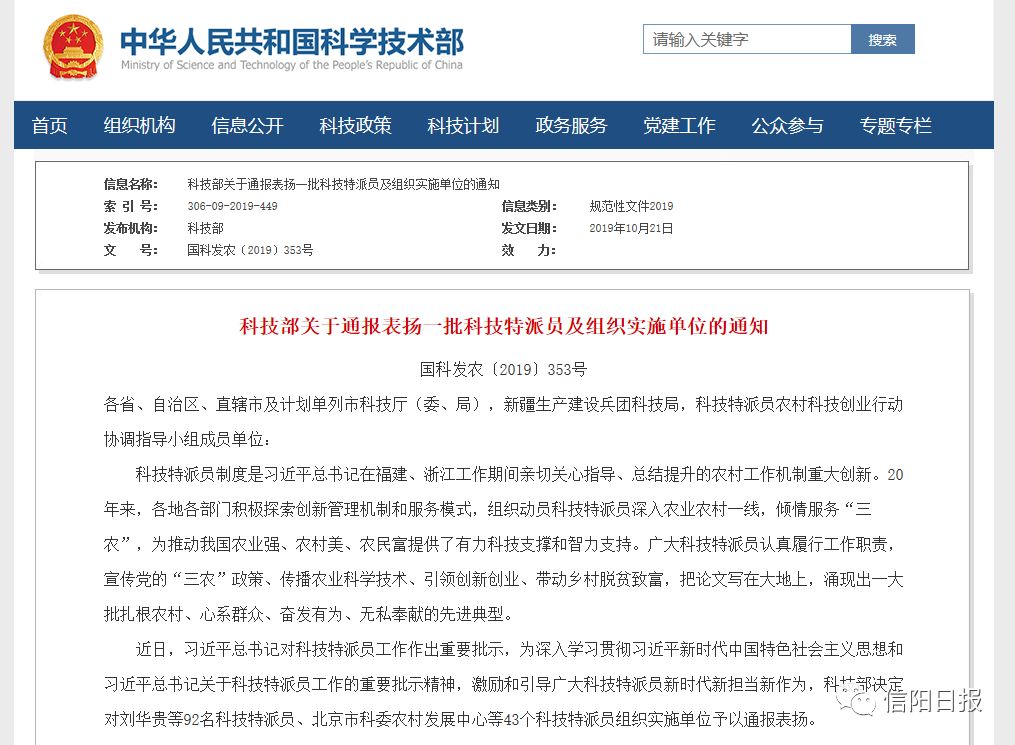Click the centered 国科发农〔2019〕353号 subtitle
This screenshot has width=1015, height=745.
pos(503,370)
